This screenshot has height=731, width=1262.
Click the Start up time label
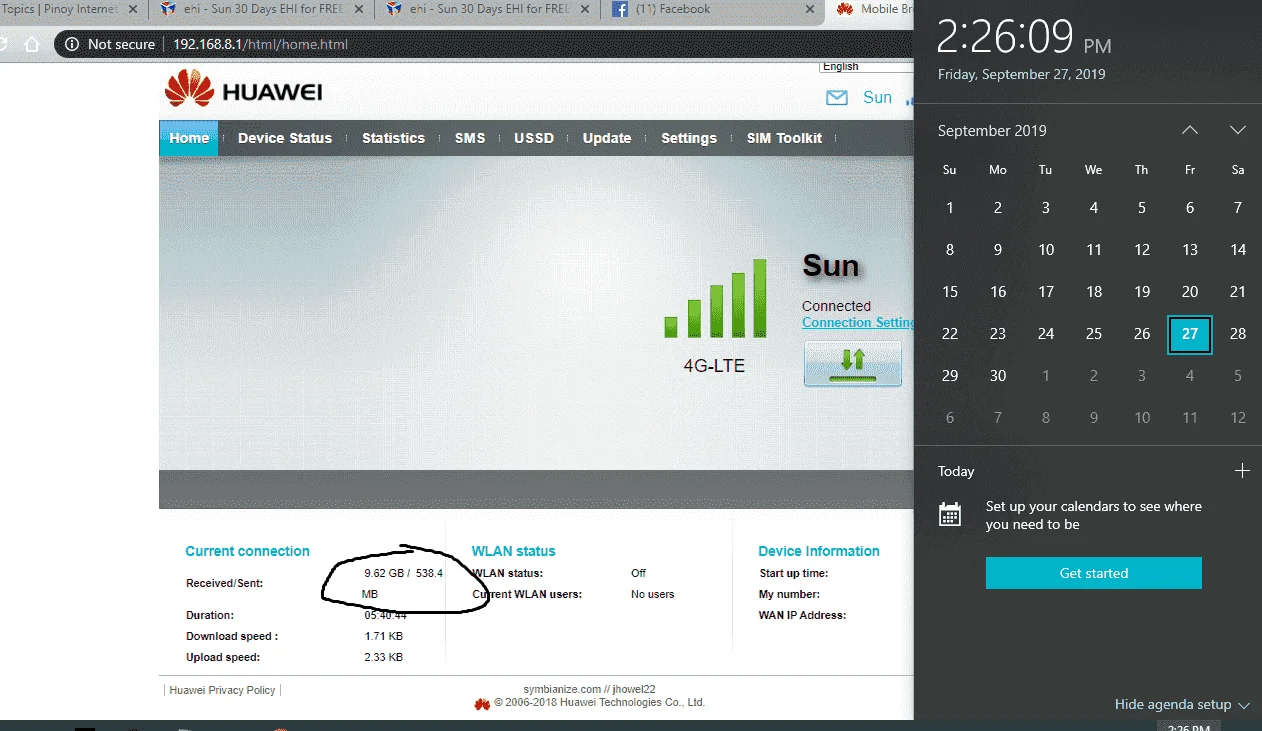click(x=794, y=573)
